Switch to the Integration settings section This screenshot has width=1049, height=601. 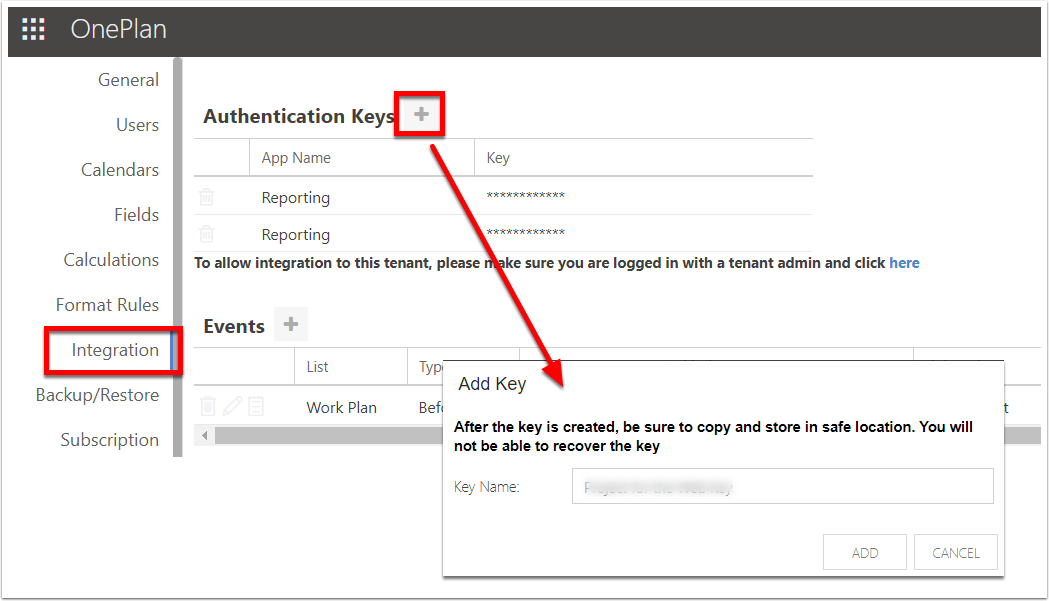tap(113, 350)
